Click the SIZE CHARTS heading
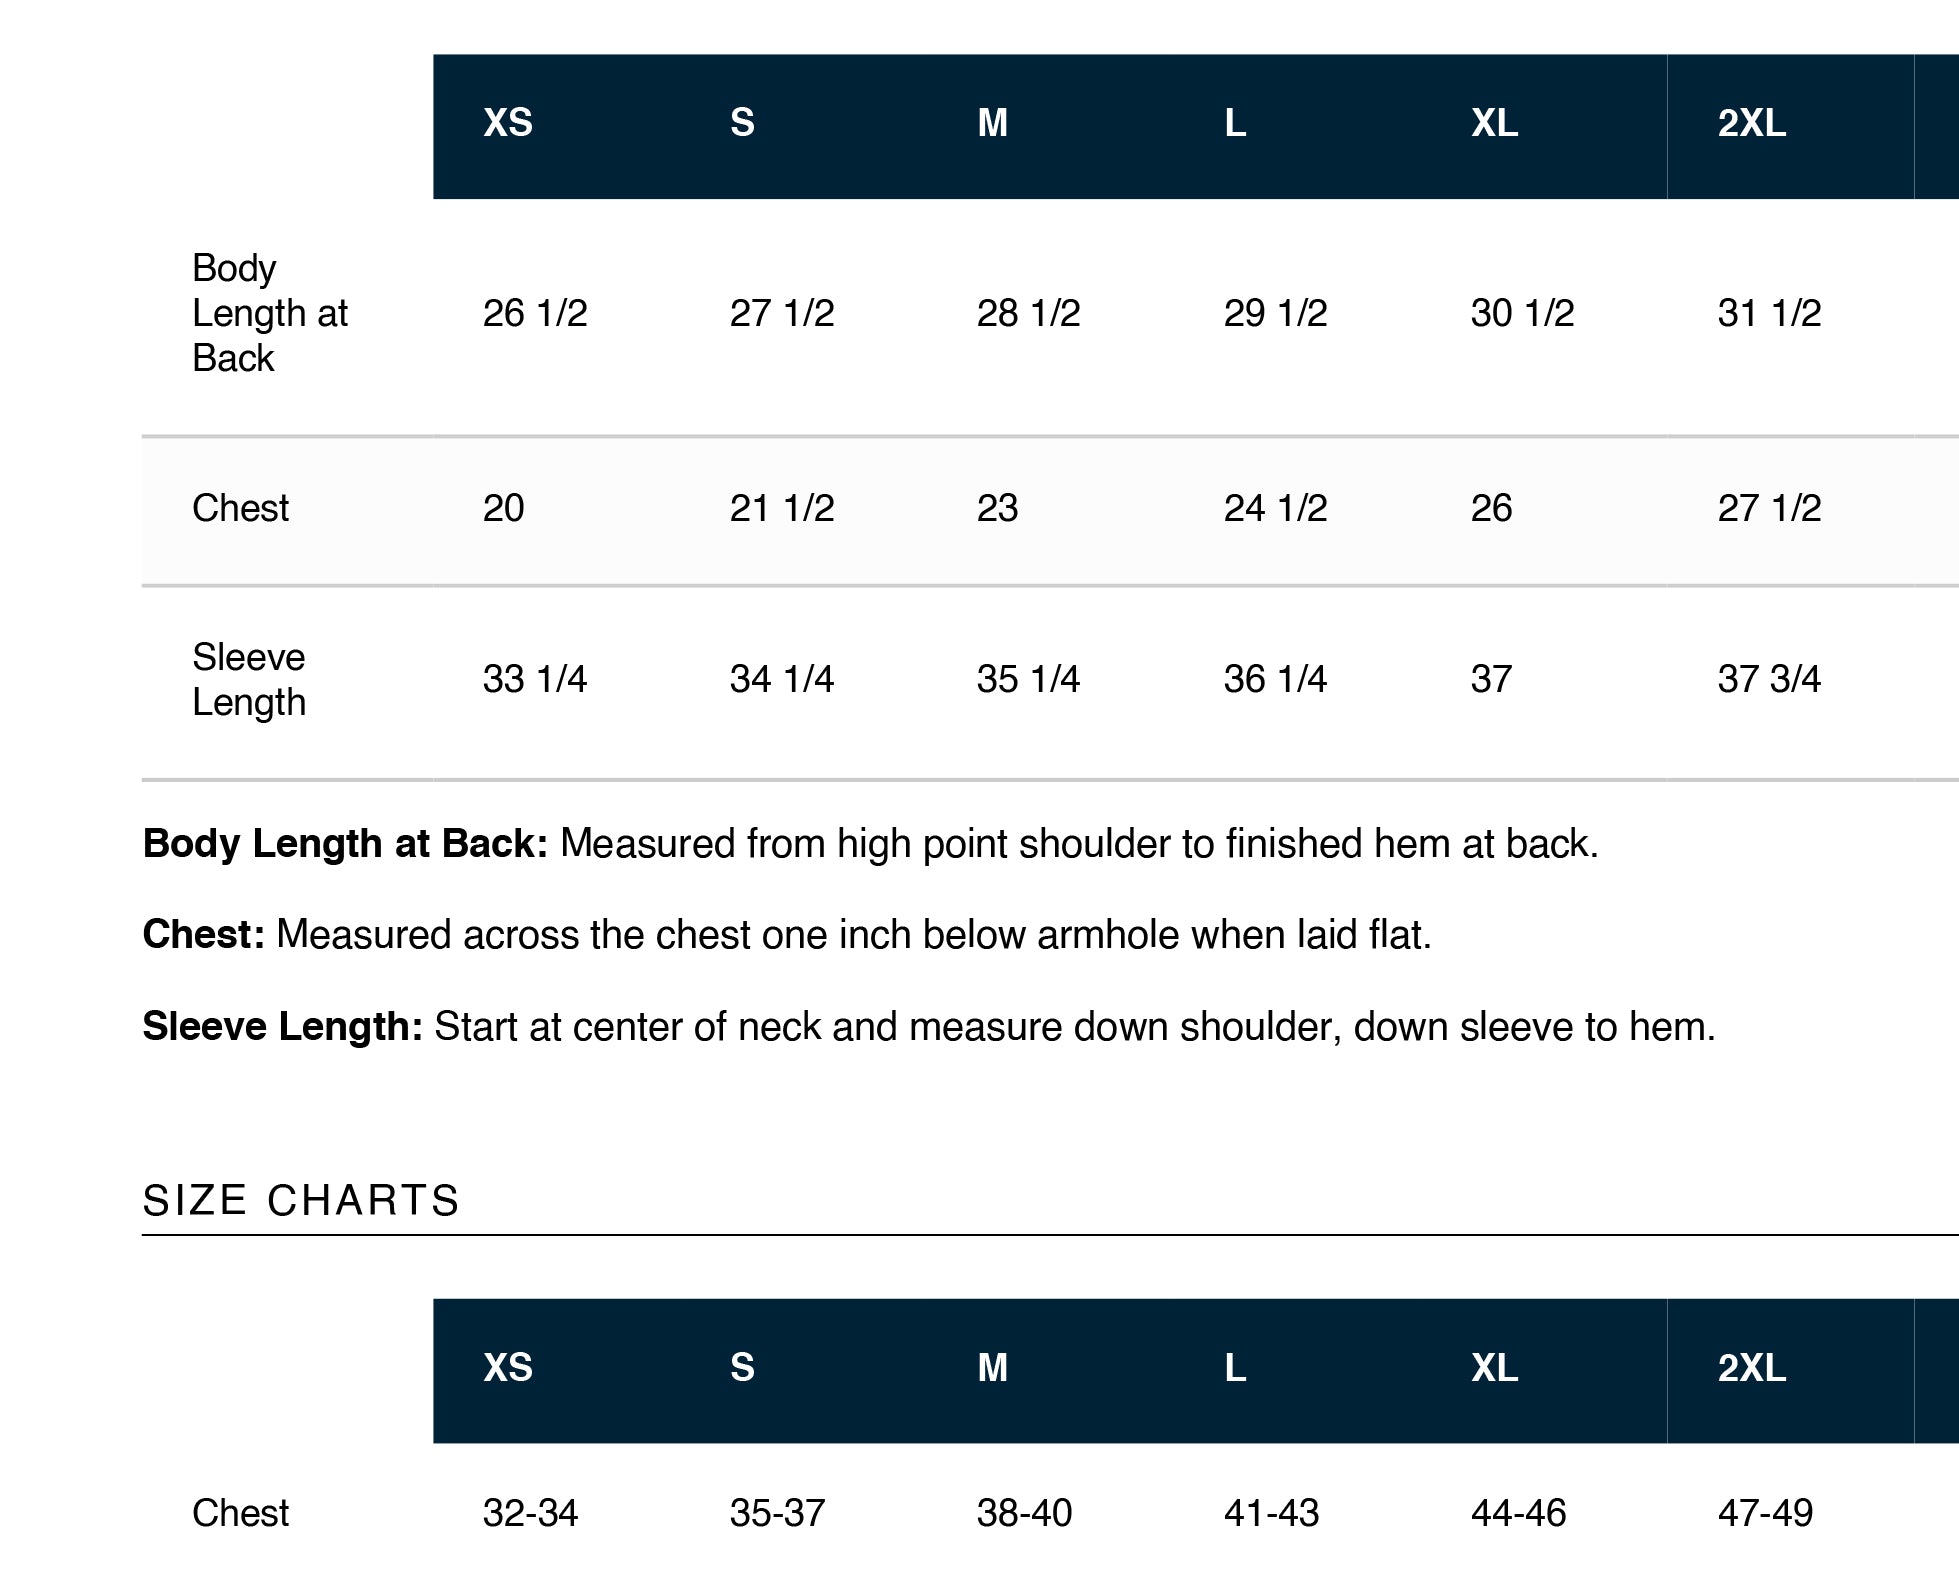This screenshot has height=1580, width=1959. pos(301,1200)
